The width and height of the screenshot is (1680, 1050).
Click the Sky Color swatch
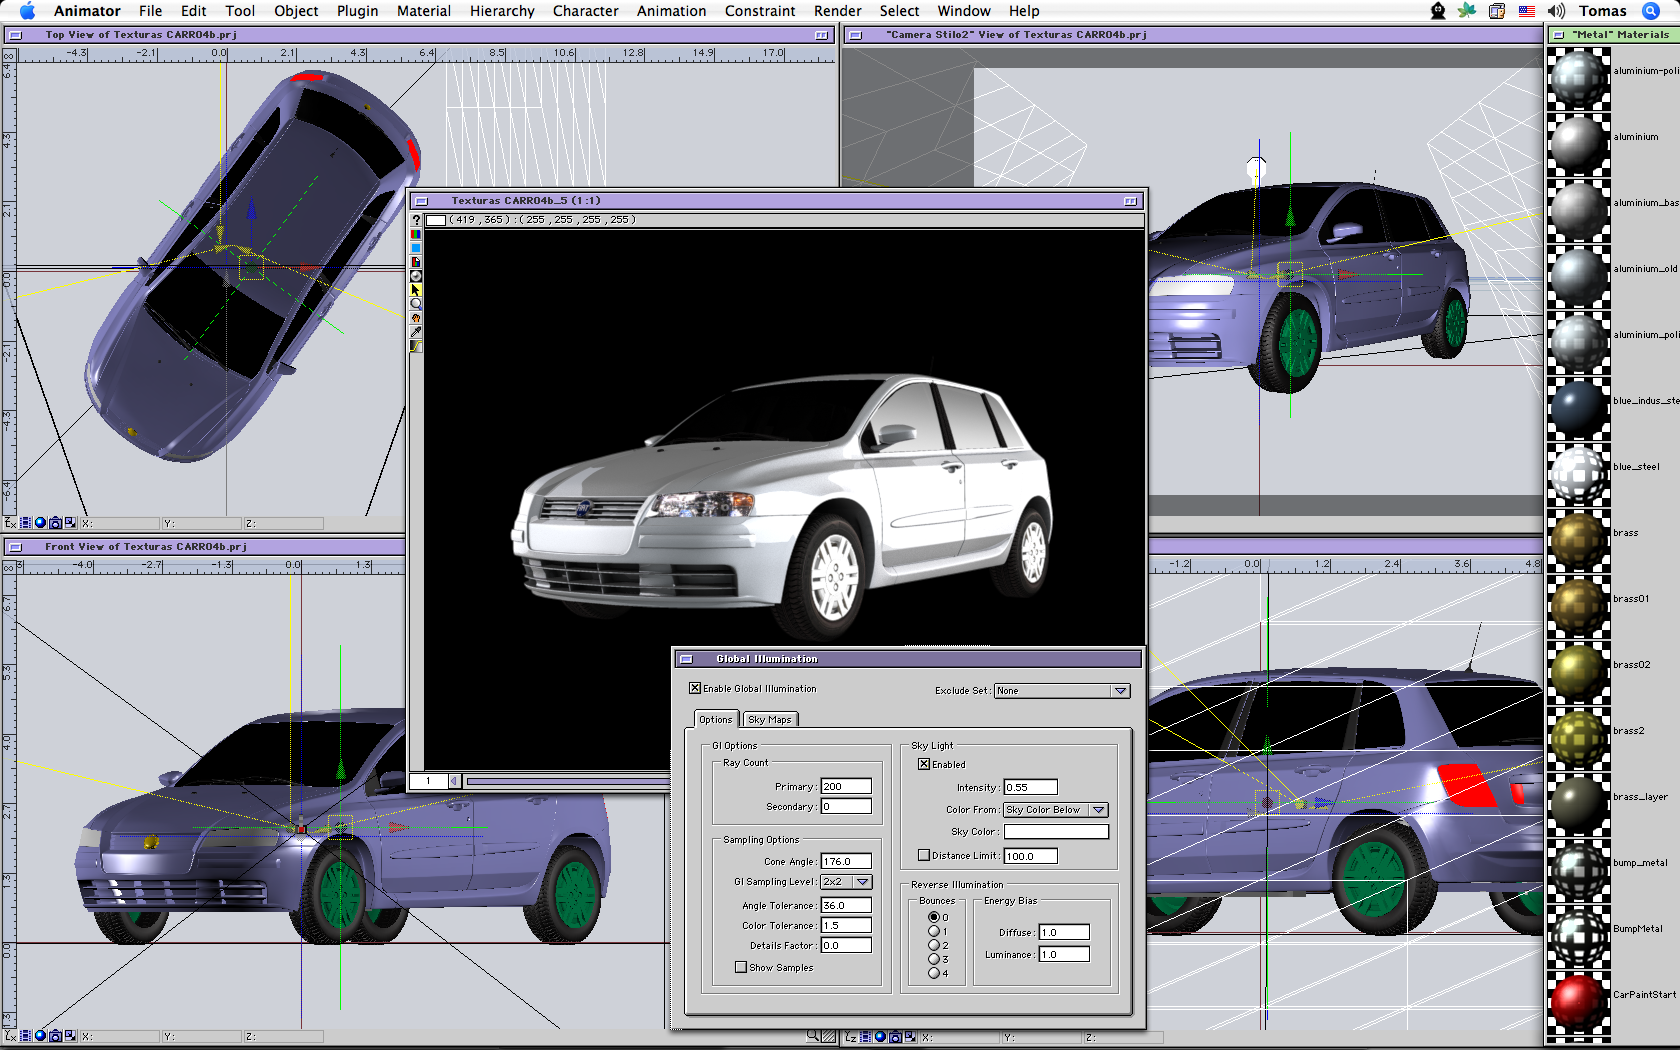1056,832
